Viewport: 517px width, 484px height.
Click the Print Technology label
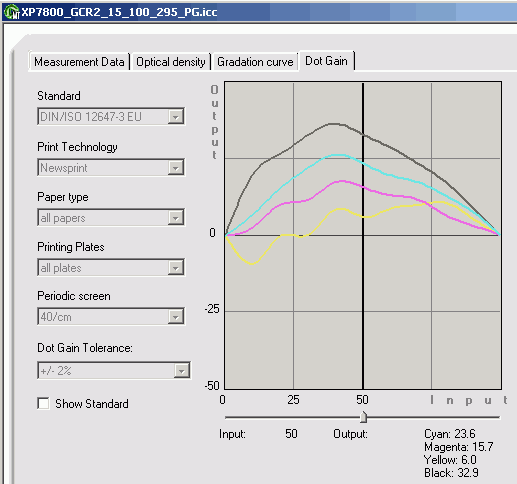coord(77,147)
